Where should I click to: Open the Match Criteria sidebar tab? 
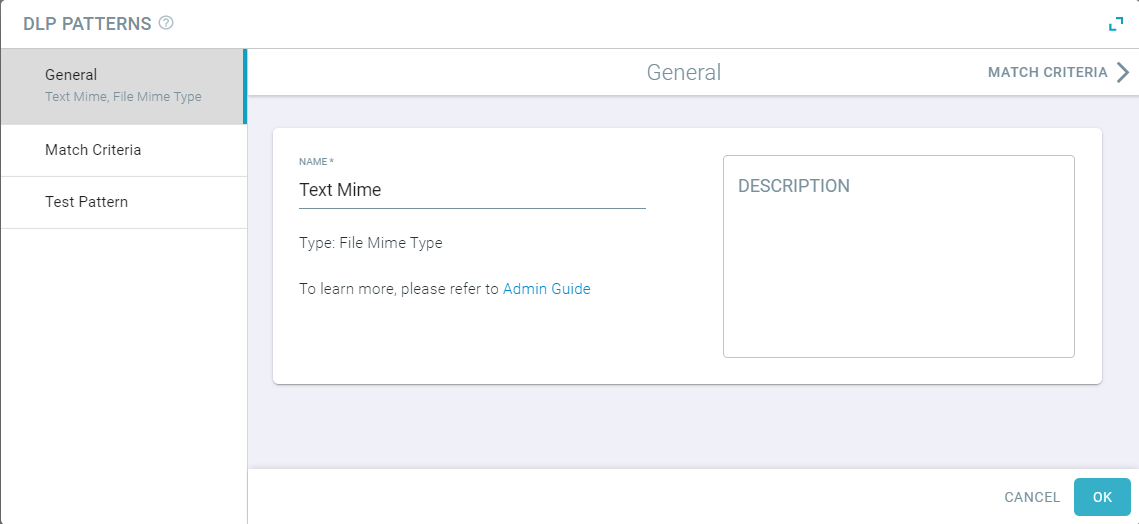click(x=123, y=150)
